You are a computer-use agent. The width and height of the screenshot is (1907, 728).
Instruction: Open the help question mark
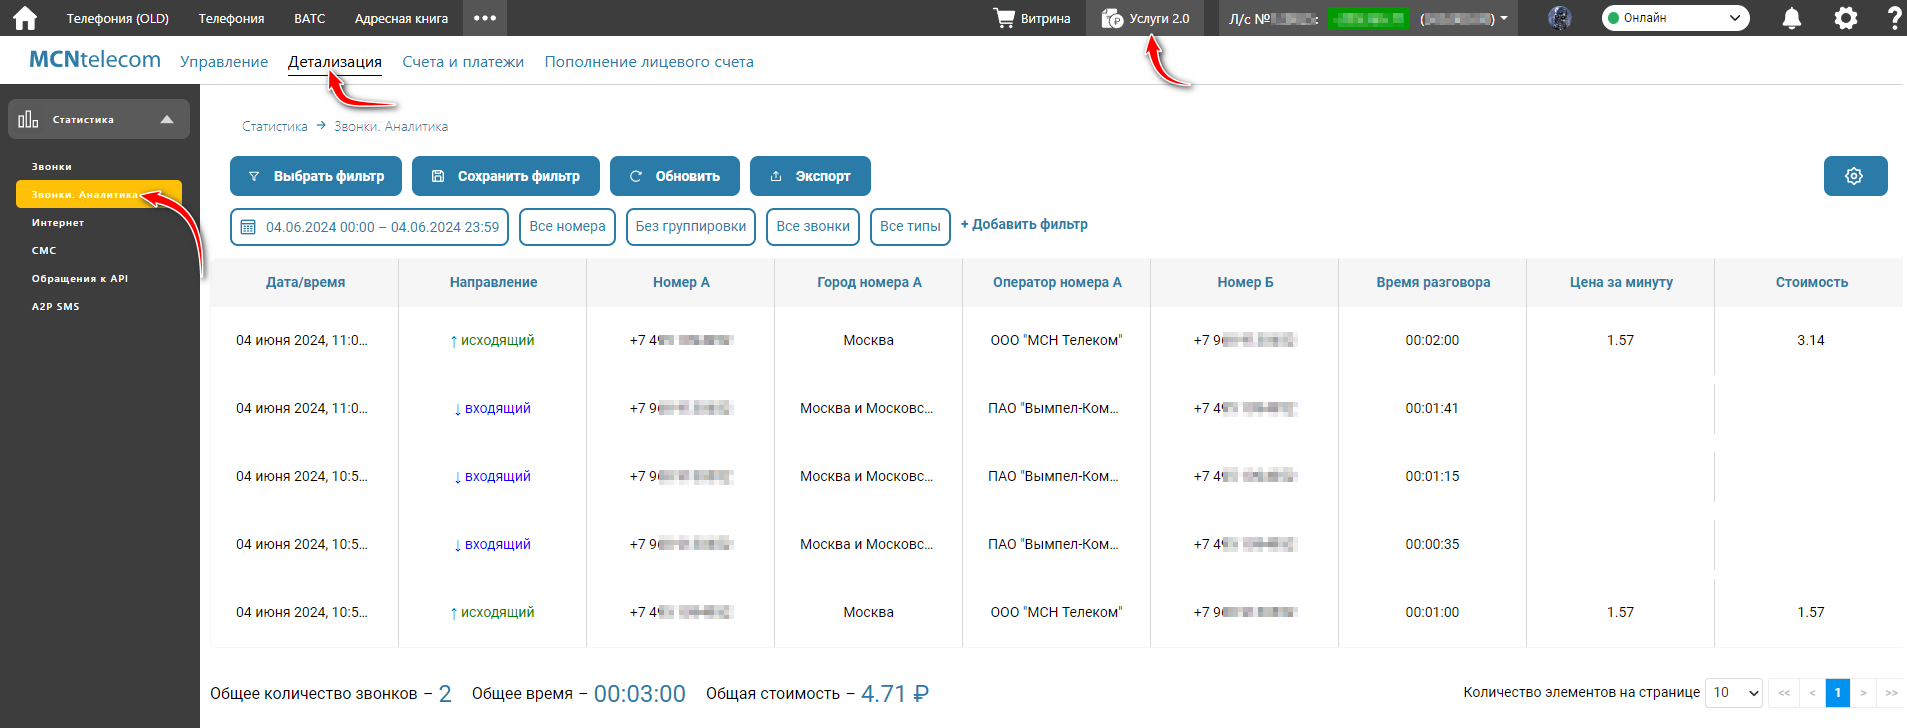pyautogui.click(x=1893, y=18)
